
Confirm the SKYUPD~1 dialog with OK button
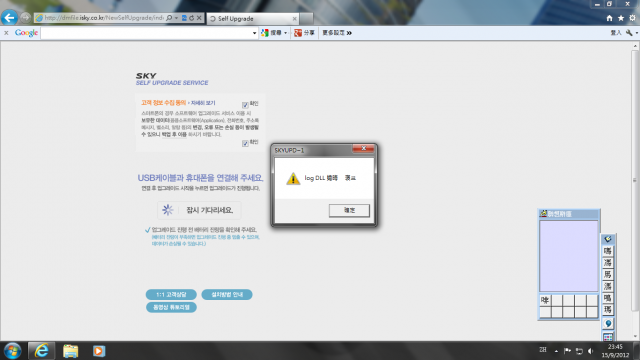pyautogui.click(x=349, y=210)
